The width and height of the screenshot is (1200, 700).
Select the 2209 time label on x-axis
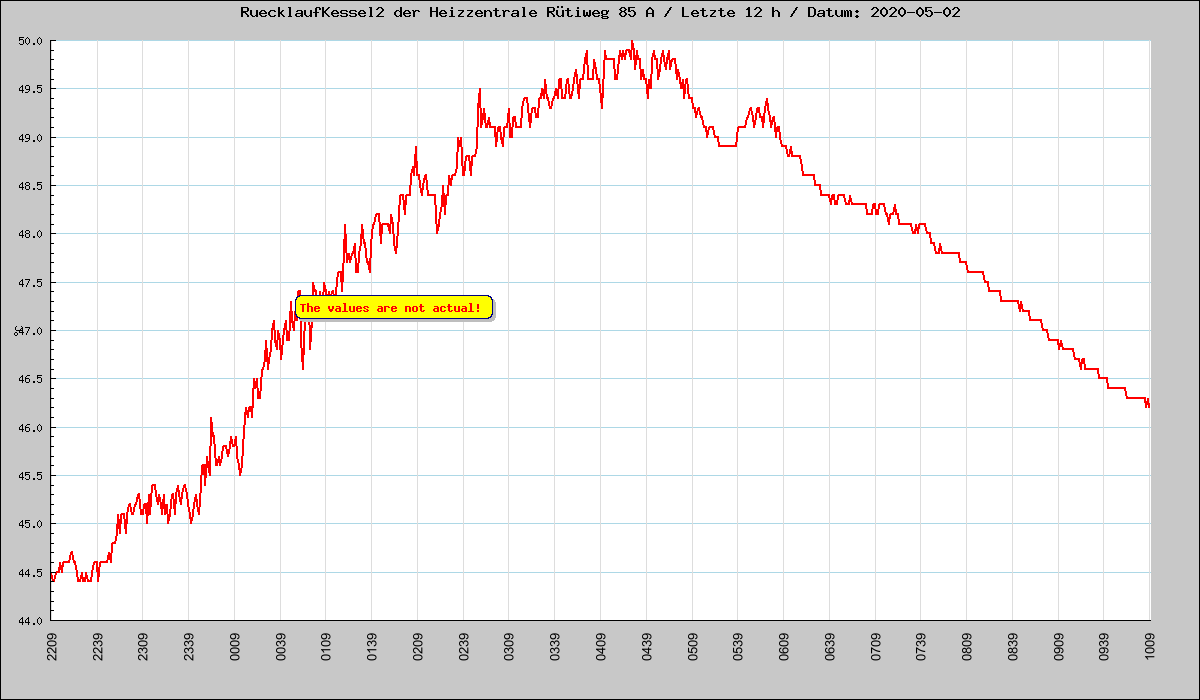(51, 645)
